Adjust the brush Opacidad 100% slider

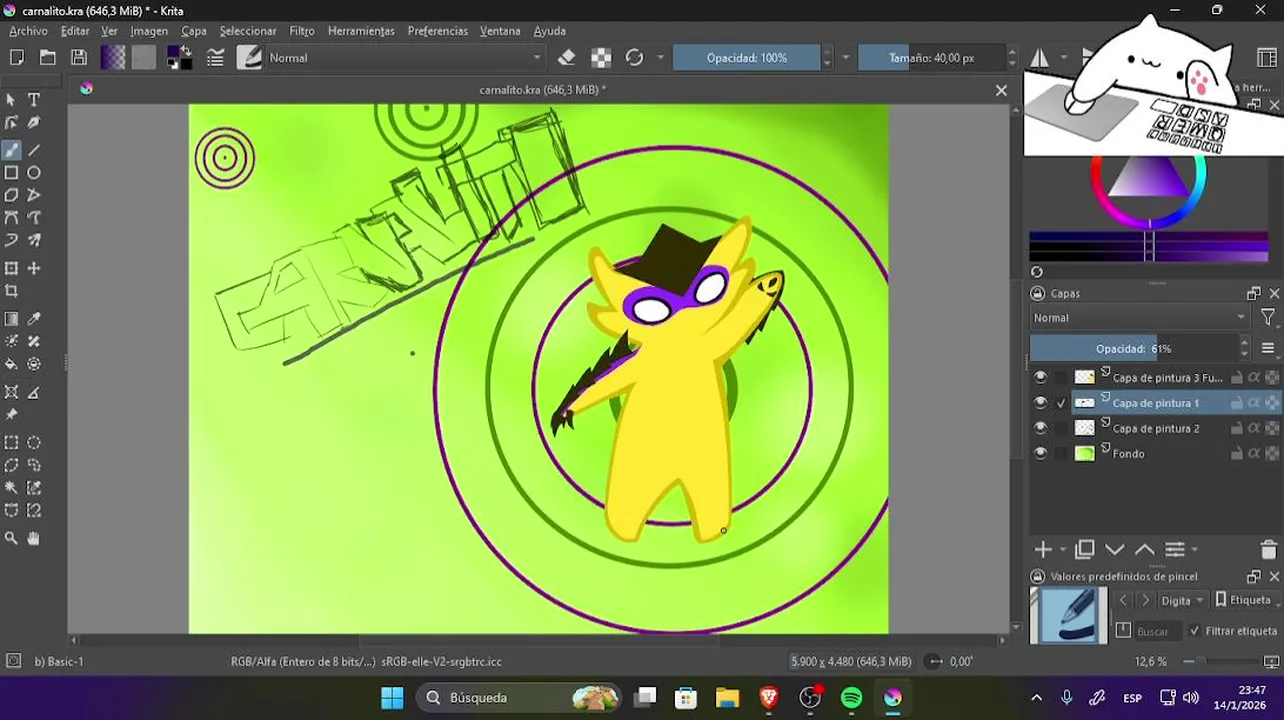click(x=746, y=58)
